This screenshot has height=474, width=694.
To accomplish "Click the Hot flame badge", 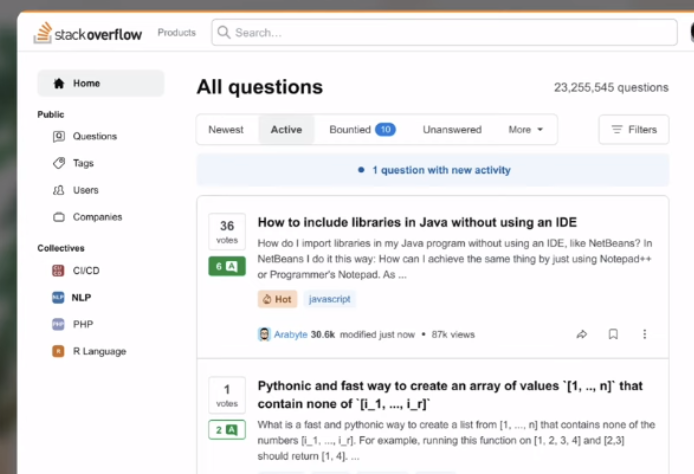I will [x=278, y=299].
